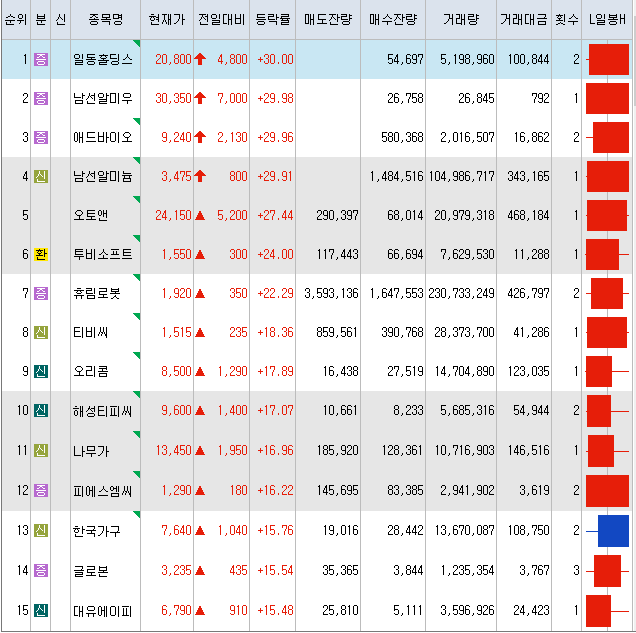Click the price 24,150 for 오토앤
The height and width of the screenshot is (633, 636).
click(x=173, y=215)
